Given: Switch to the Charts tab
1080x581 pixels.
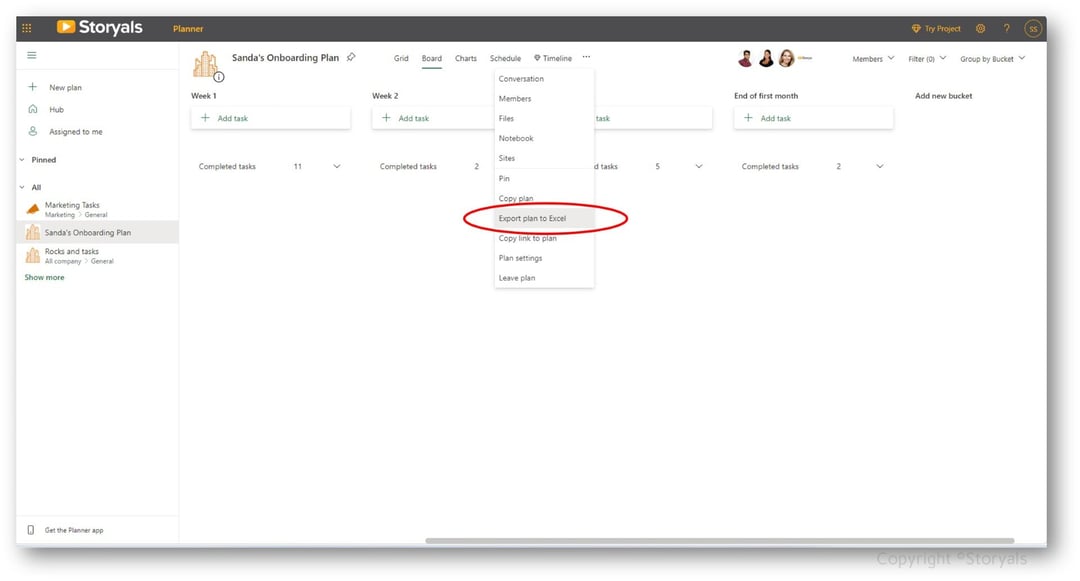Looking at the screenshot, I should pos(466,59).
